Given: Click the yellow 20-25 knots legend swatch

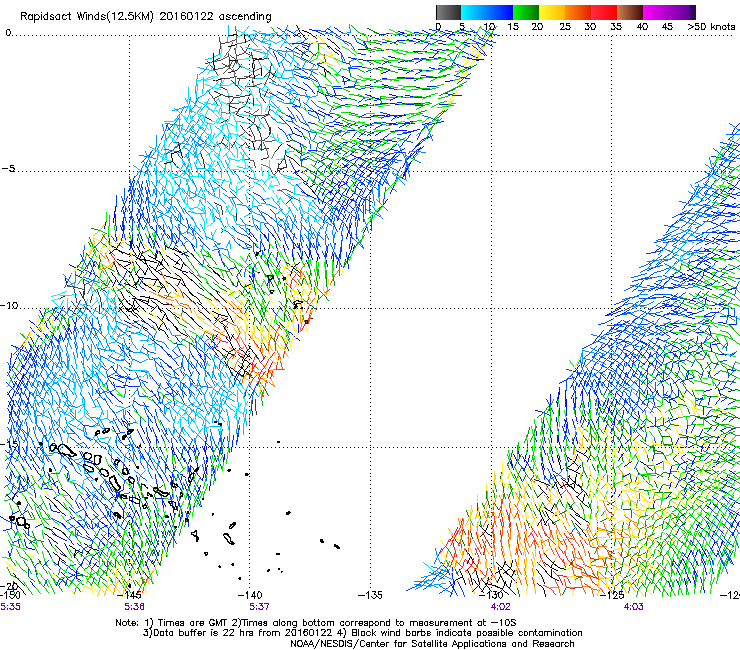Looking at the screenshot, I should pos(552,12).
